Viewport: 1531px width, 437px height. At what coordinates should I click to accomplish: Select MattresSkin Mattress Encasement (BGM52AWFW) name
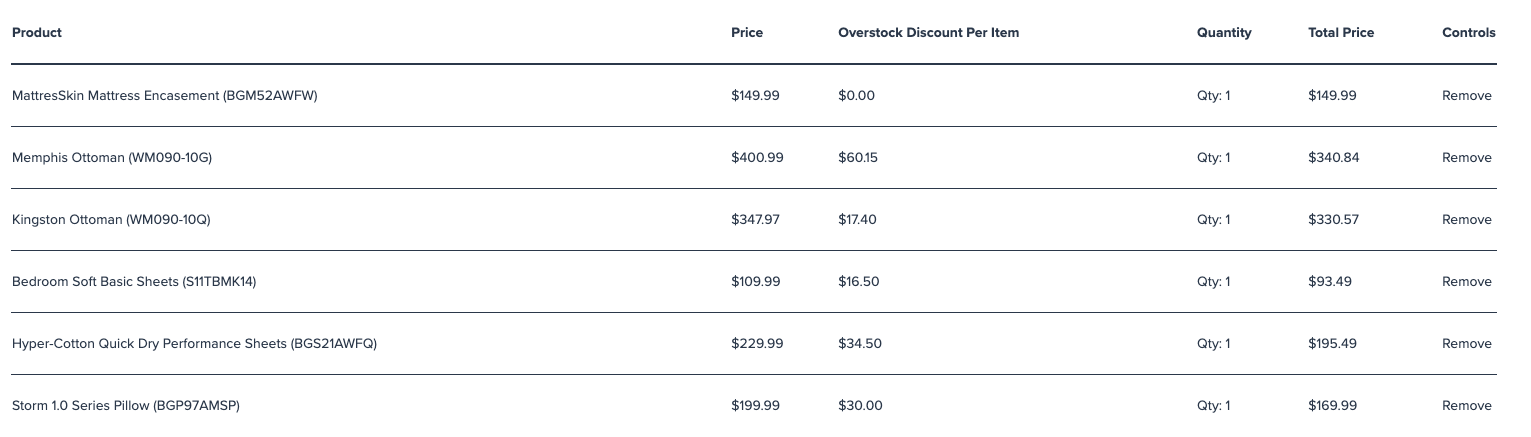coord(165,96)
